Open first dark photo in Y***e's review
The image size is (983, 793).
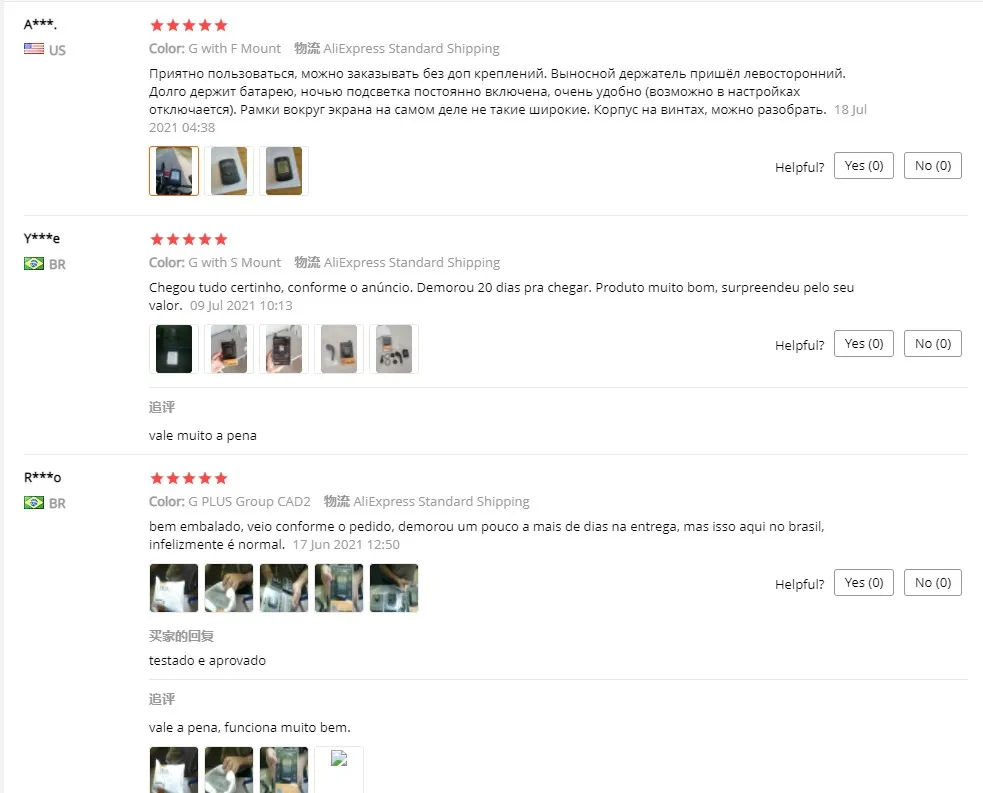[x=174, y=349]
